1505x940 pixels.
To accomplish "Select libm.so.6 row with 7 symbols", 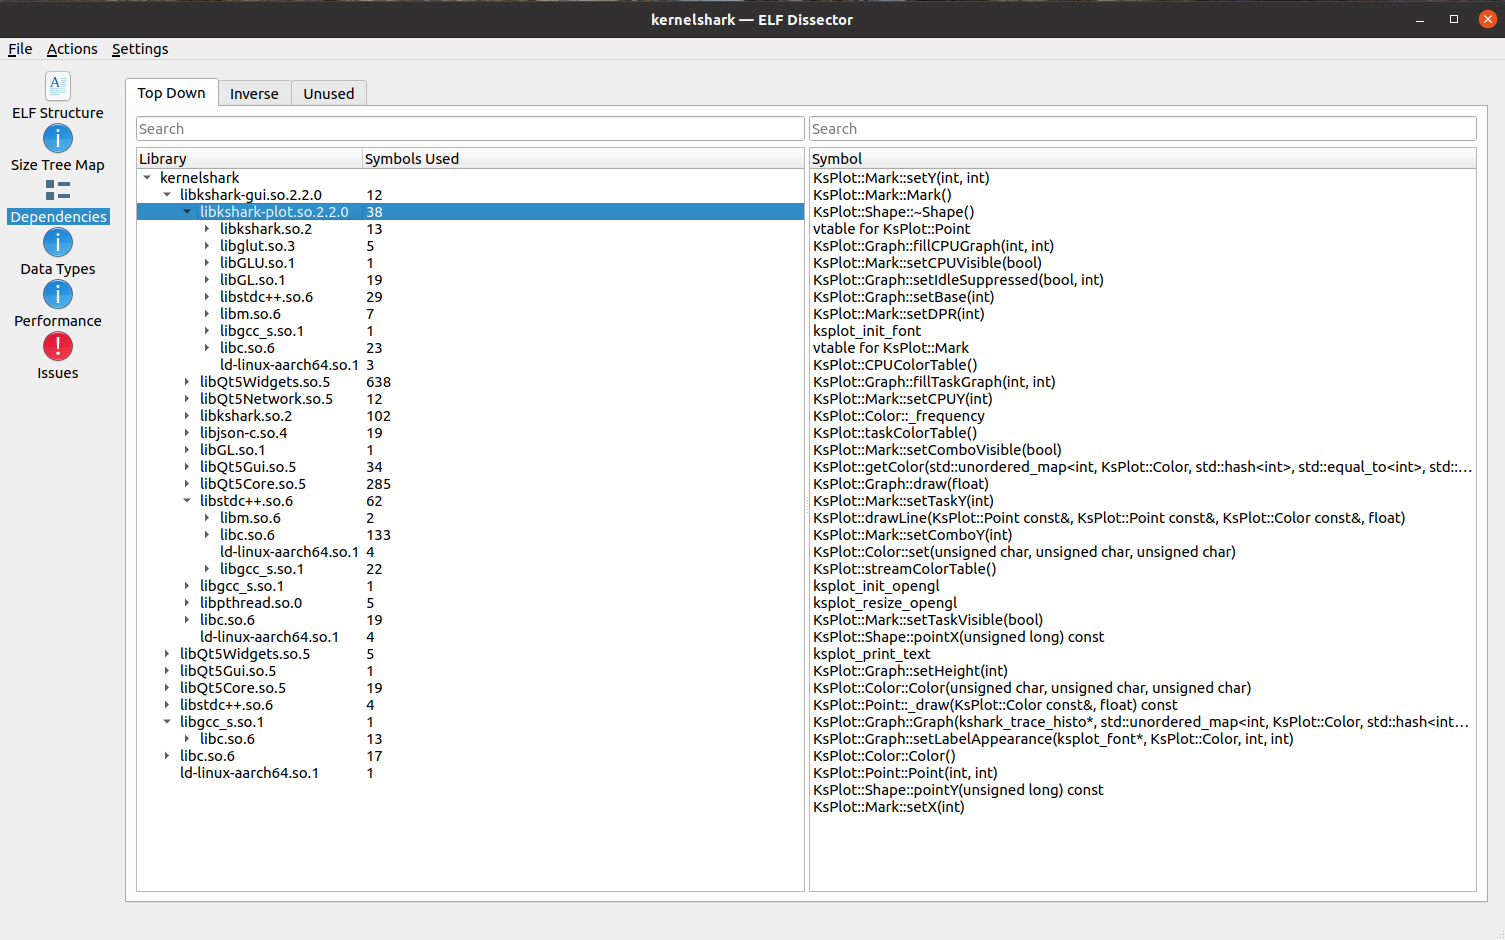I will click(470, 314).
